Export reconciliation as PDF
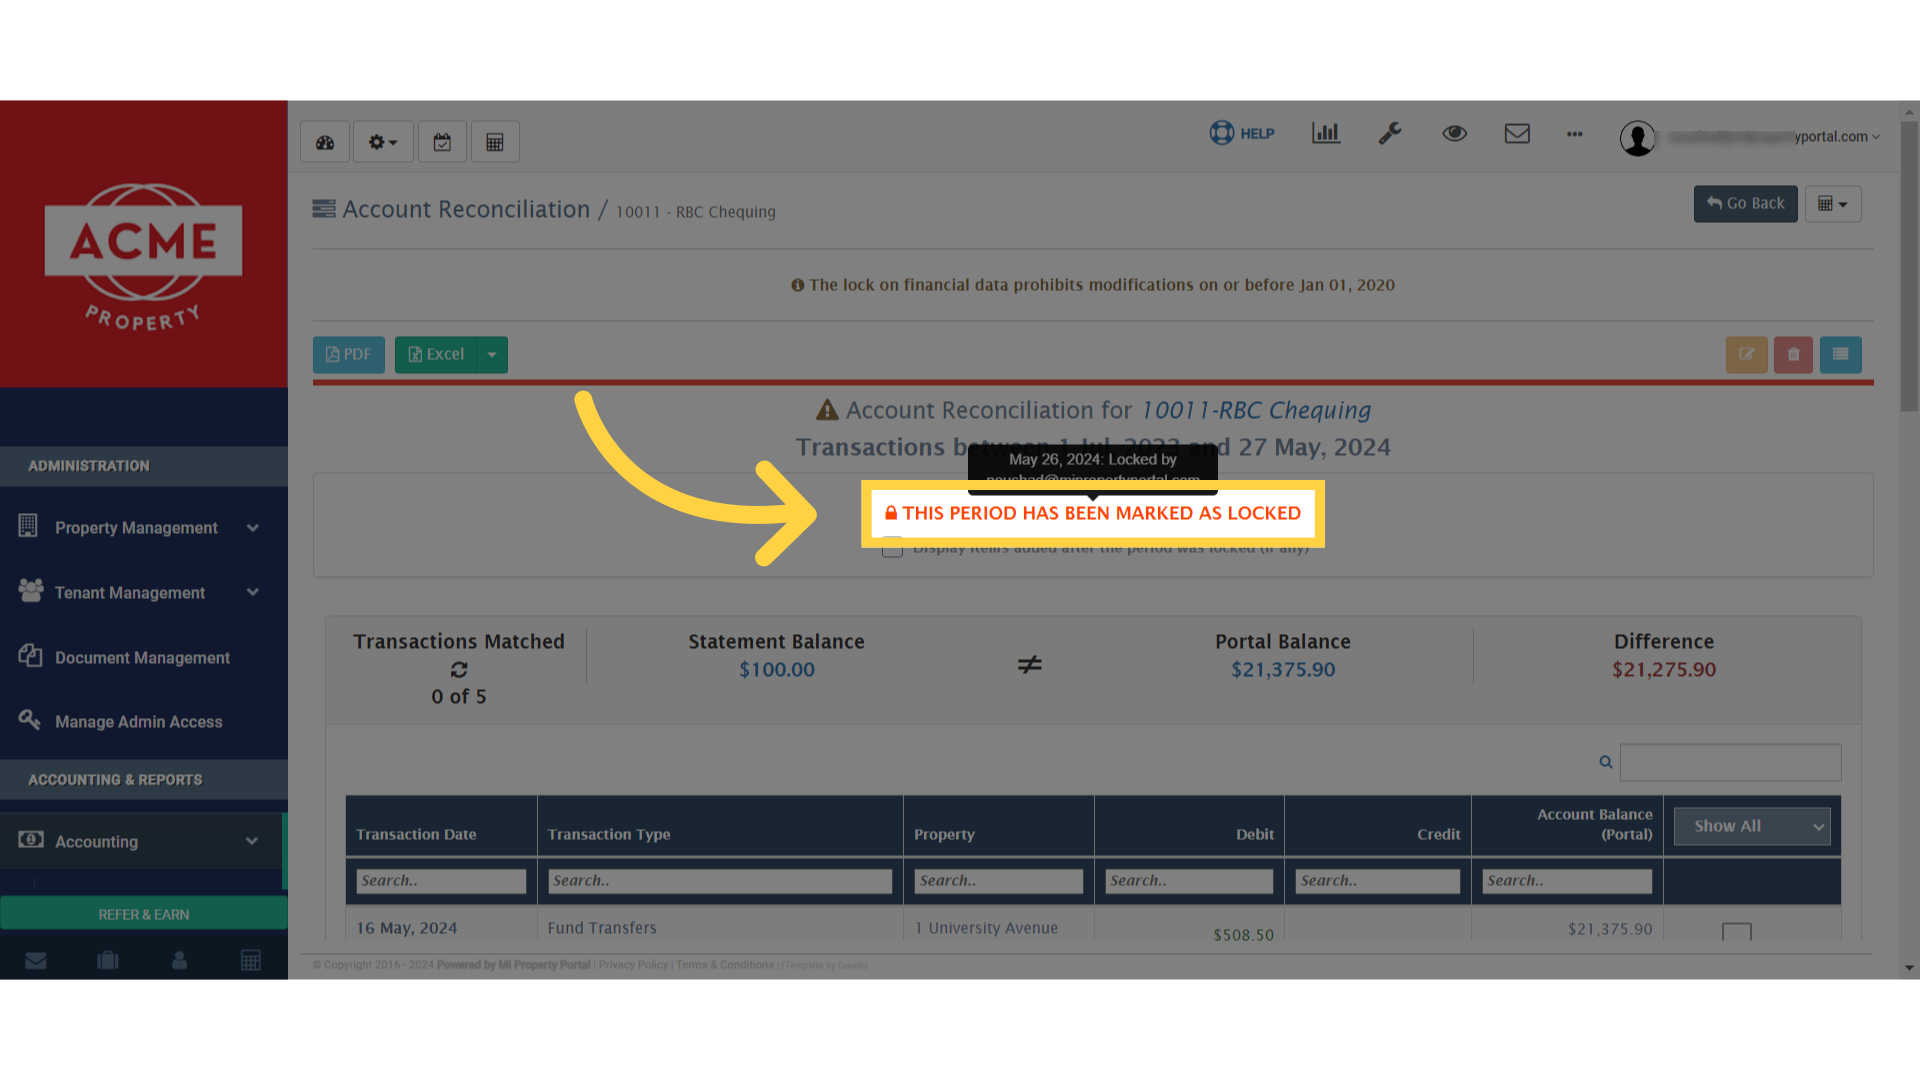Screen dimensions: 1920x1080 [x=349, y=355]
